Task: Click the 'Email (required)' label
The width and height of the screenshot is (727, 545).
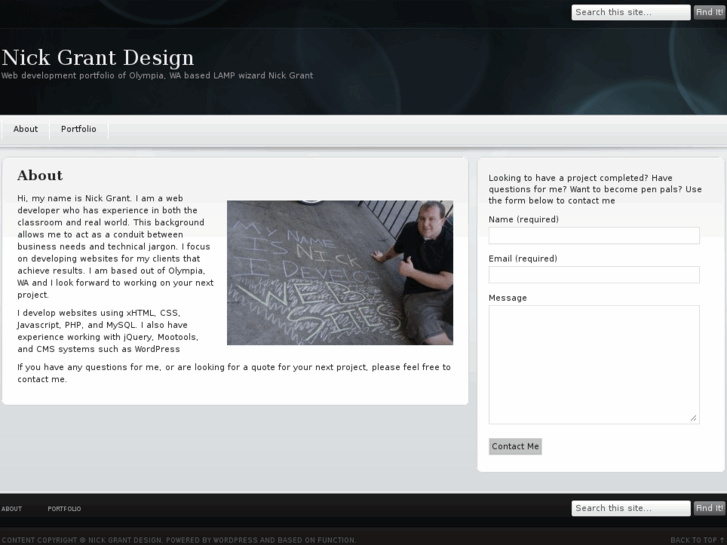Action: [x=523, y=259]
